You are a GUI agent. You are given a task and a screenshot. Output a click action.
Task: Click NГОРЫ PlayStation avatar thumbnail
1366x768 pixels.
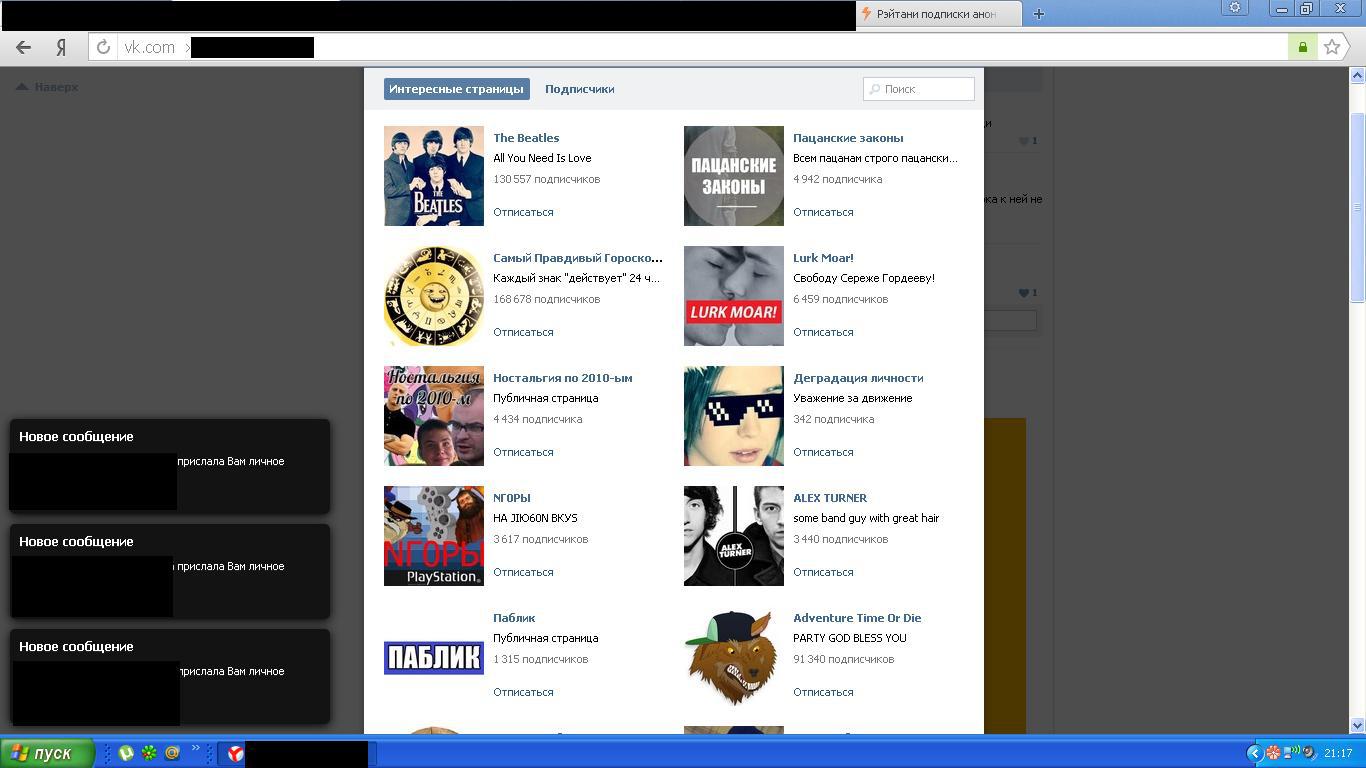pos(434,536)
